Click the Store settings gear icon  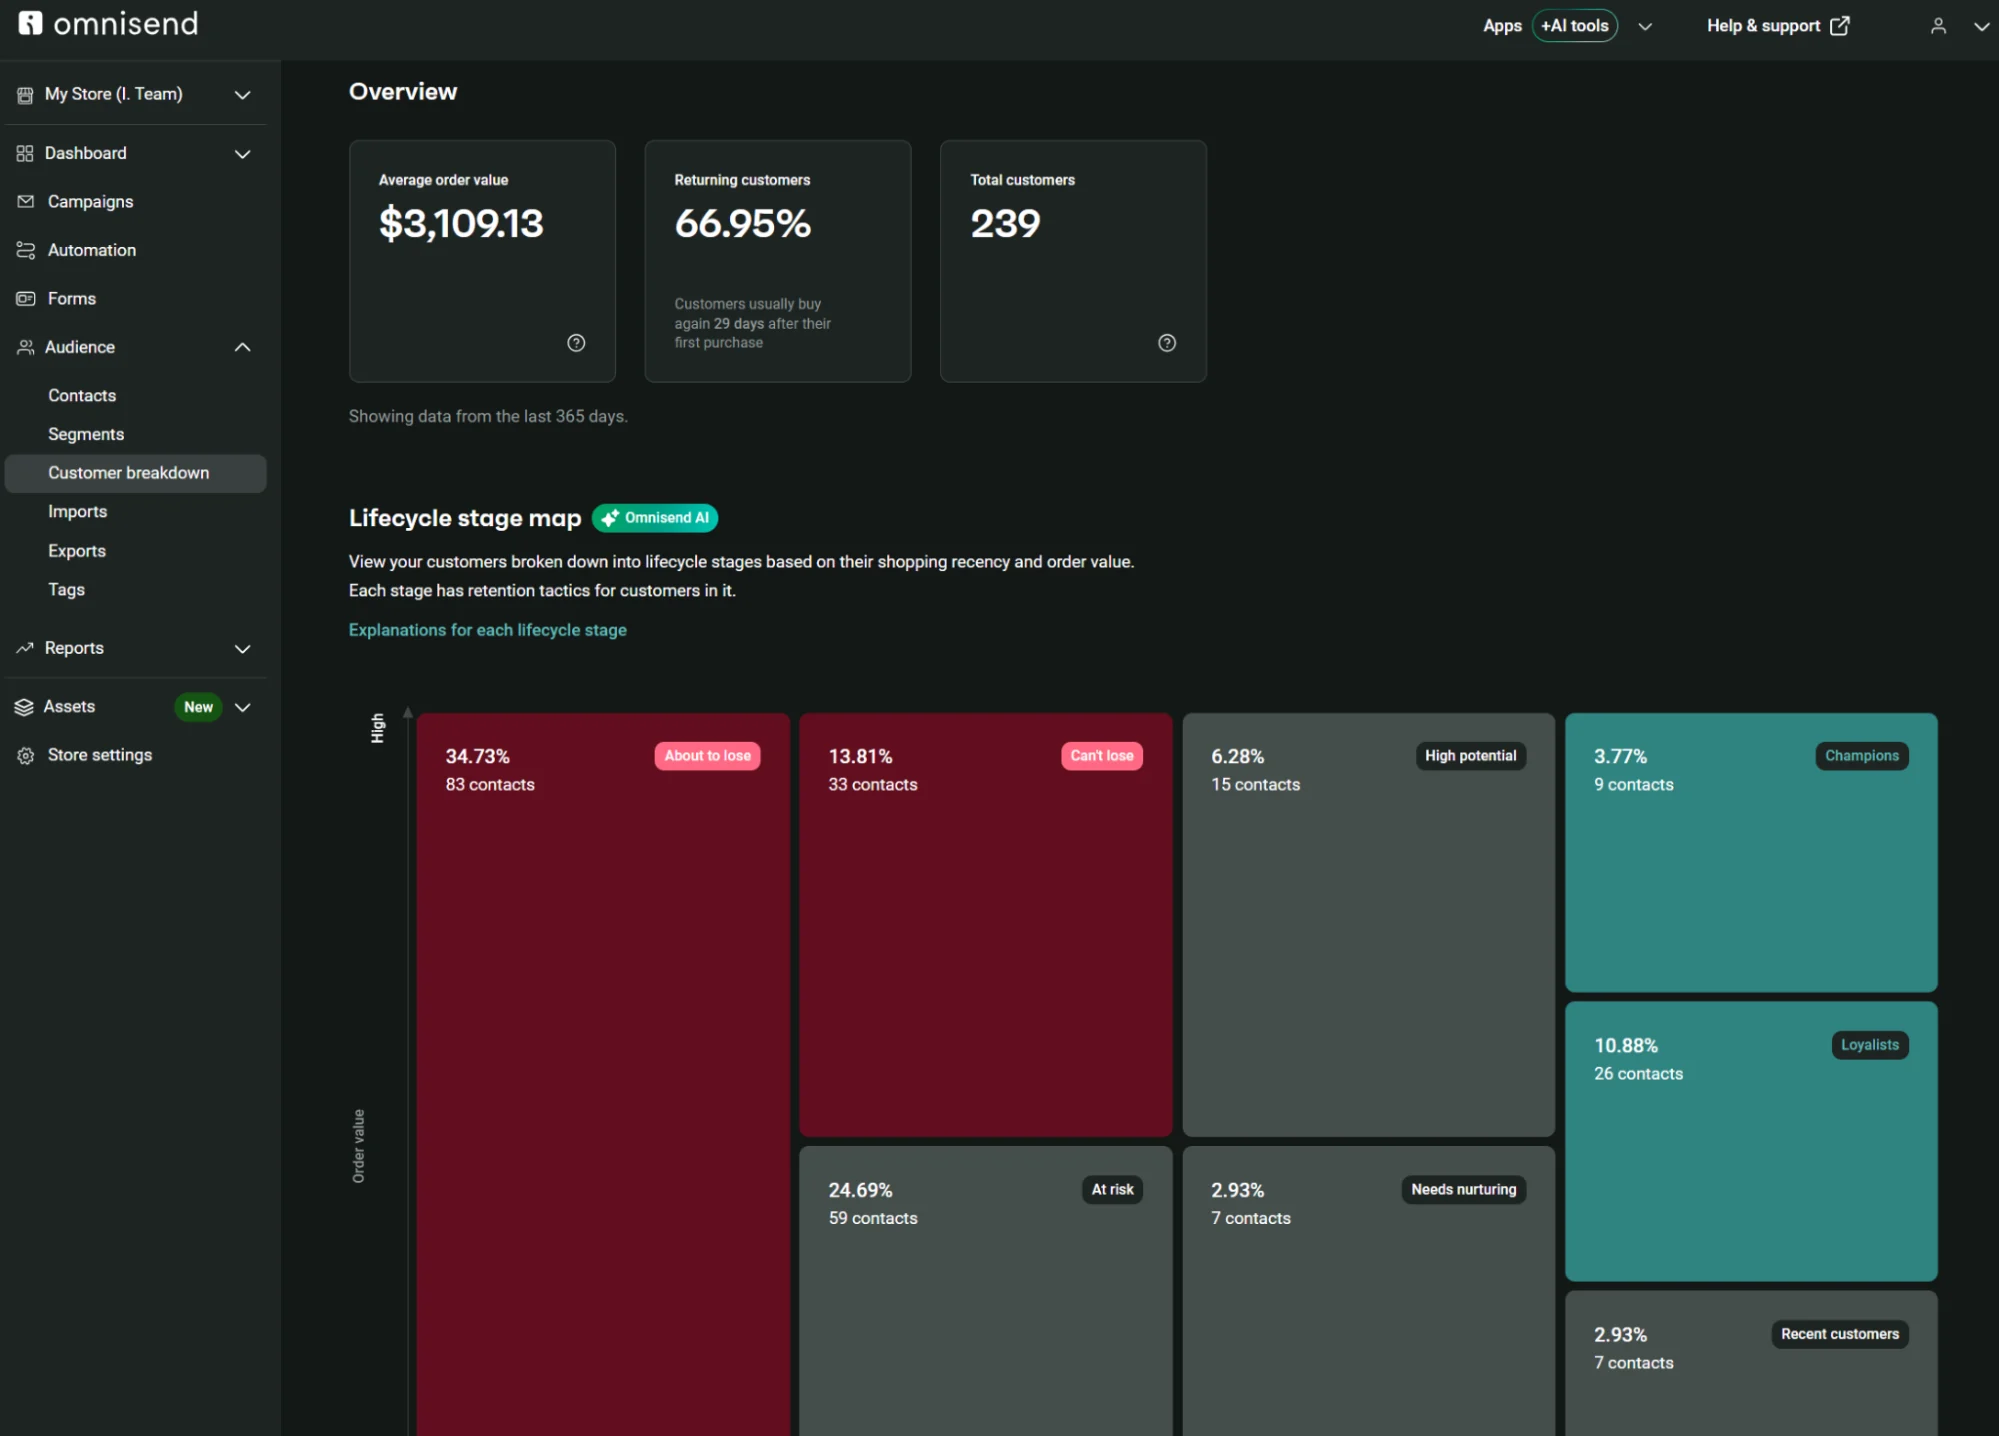coord(26,756)
